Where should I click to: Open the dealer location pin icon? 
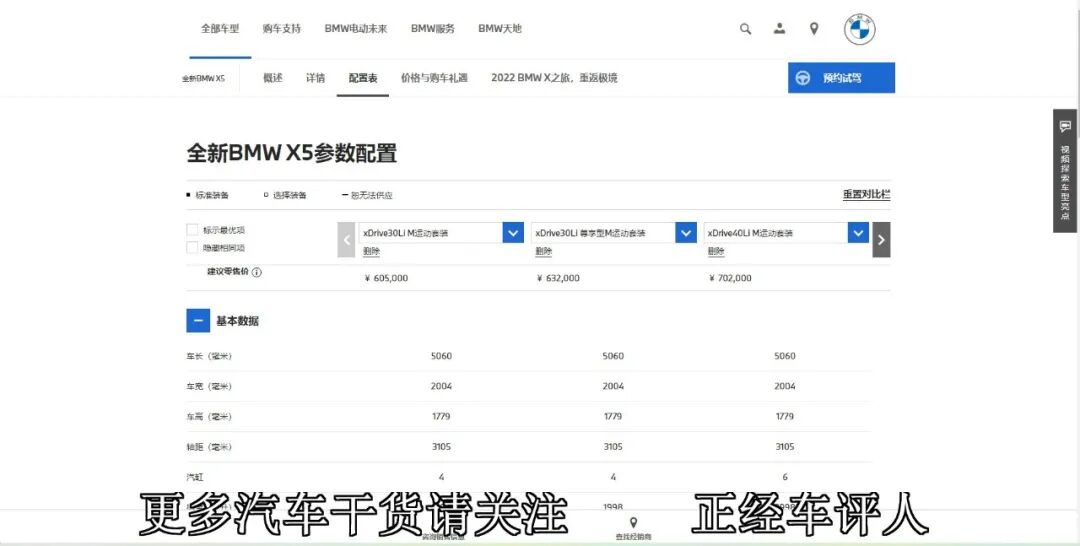point(813,29)
